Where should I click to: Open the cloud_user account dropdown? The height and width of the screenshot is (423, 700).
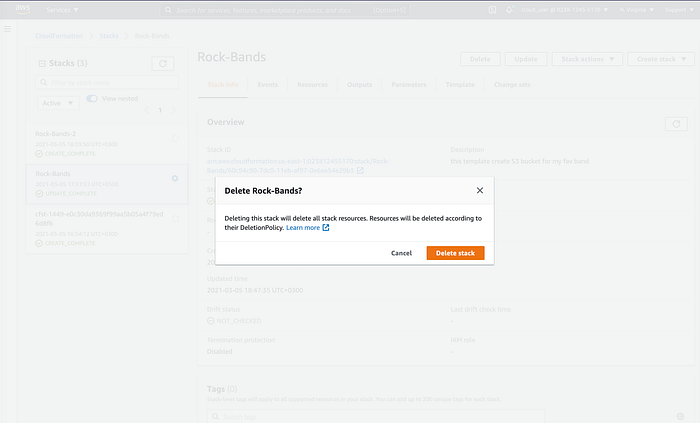pyautogui.click(x=564, y=10)
